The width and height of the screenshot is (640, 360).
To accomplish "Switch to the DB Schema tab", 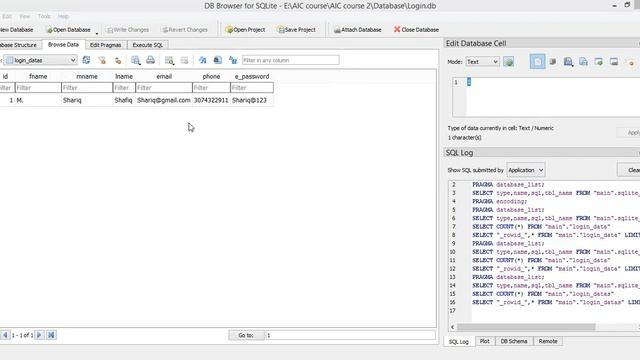I will point(514,341).
